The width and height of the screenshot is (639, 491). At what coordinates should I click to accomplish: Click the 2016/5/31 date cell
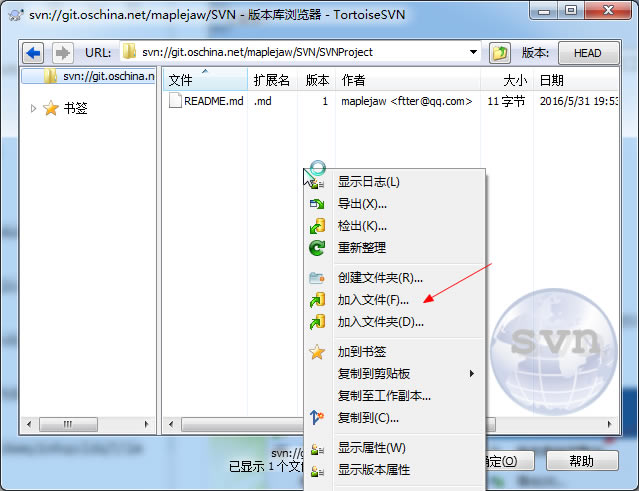pyautogui.click(x=579, y=101)
